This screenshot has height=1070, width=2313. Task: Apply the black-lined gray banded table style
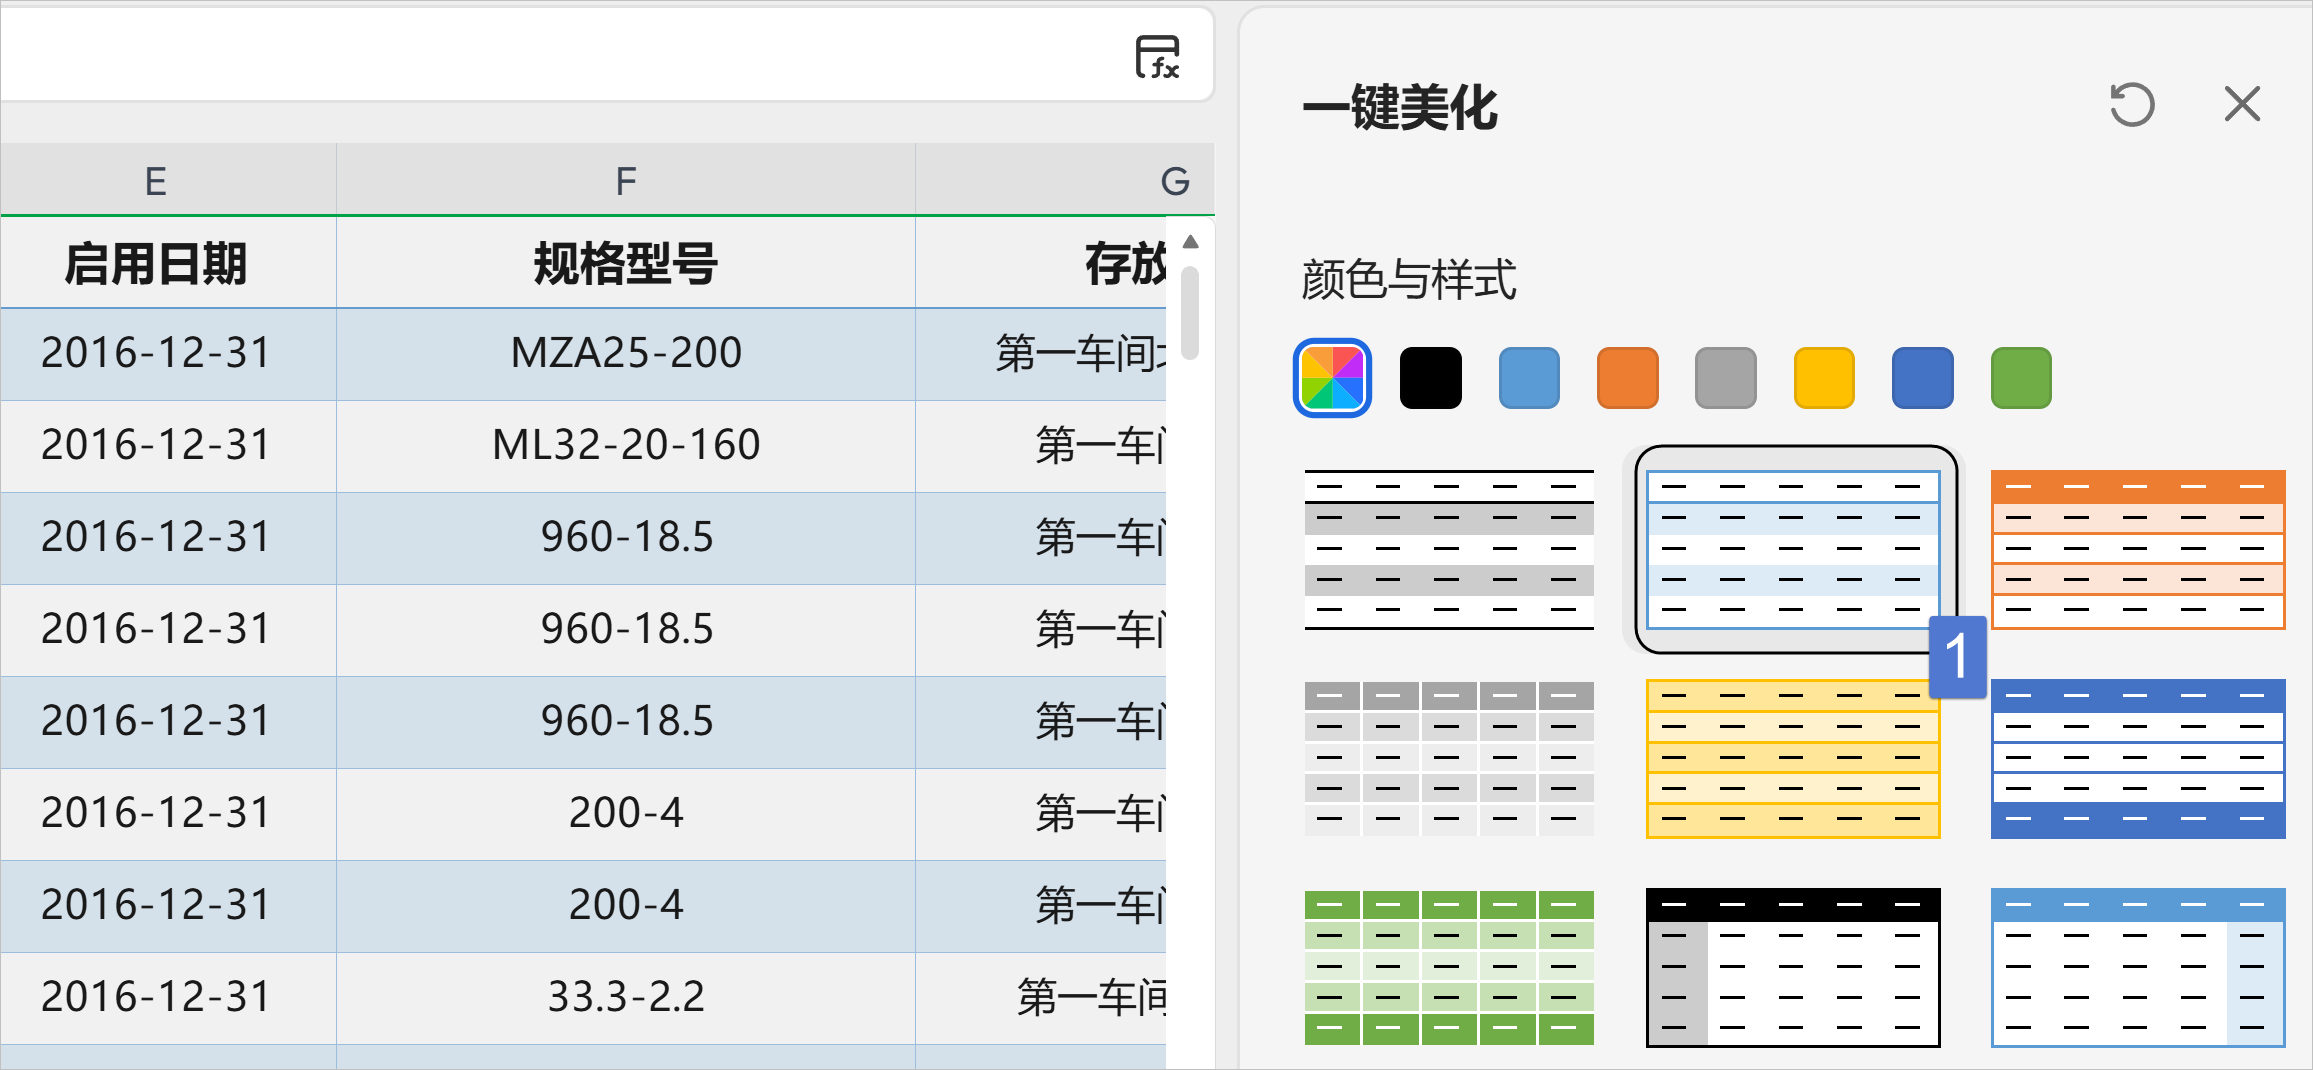tap(1448, 549)
